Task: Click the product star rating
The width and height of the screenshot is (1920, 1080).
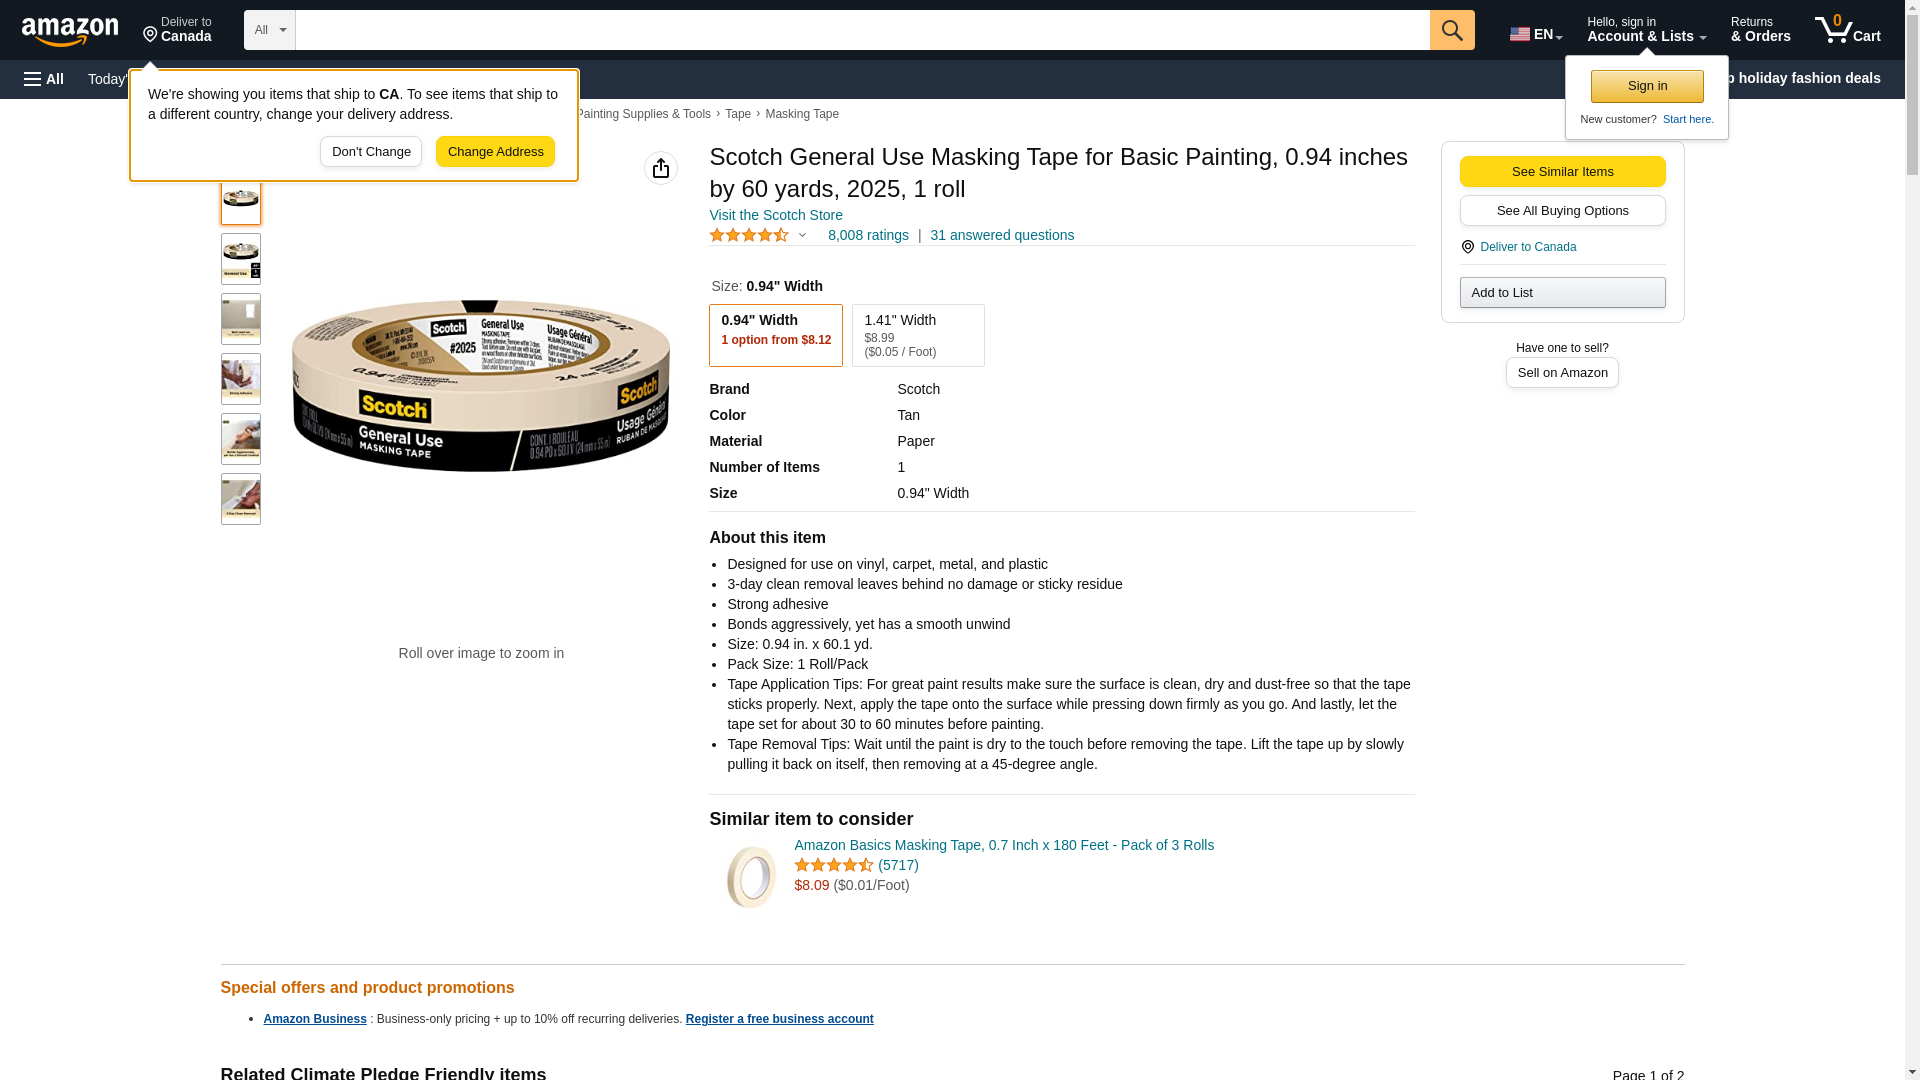Action: (x=750, y=235)
